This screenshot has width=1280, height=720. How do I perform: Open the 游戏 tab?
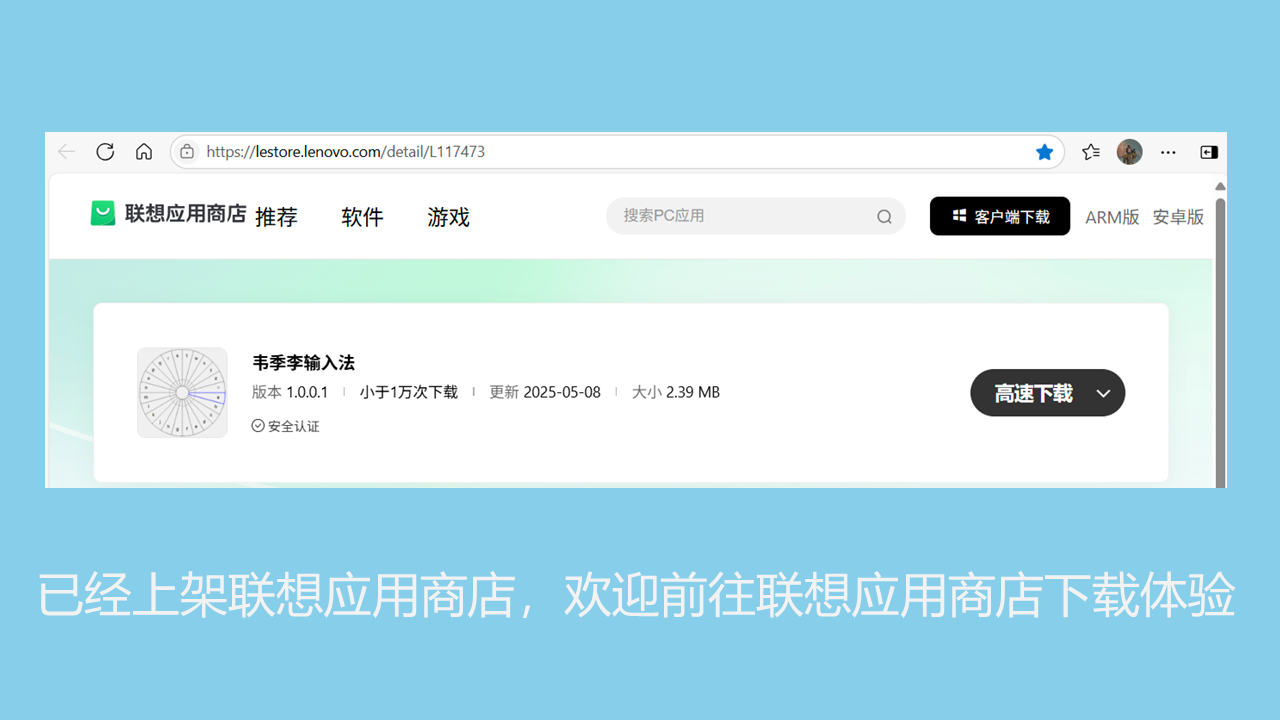point(448,217)
